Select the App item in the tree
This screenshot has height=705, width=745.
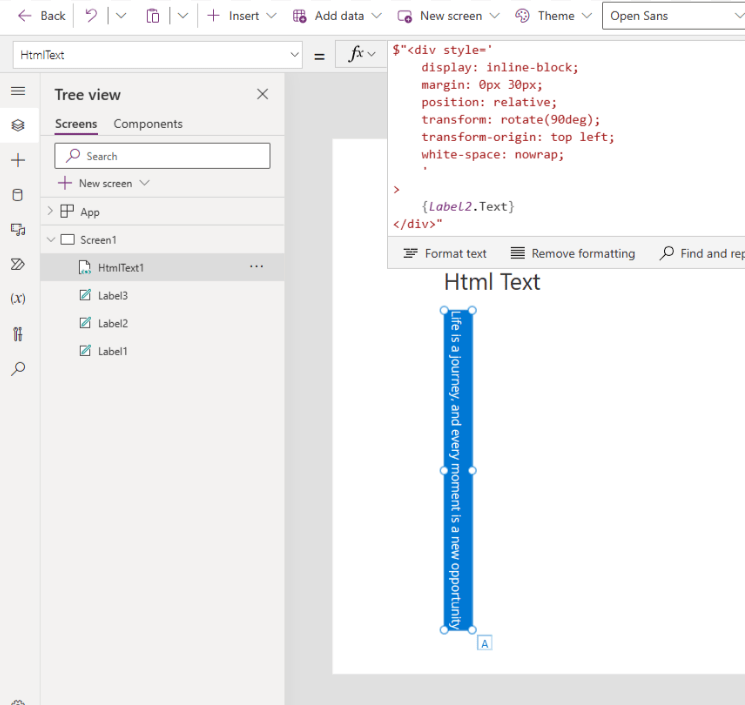point(89,212)
